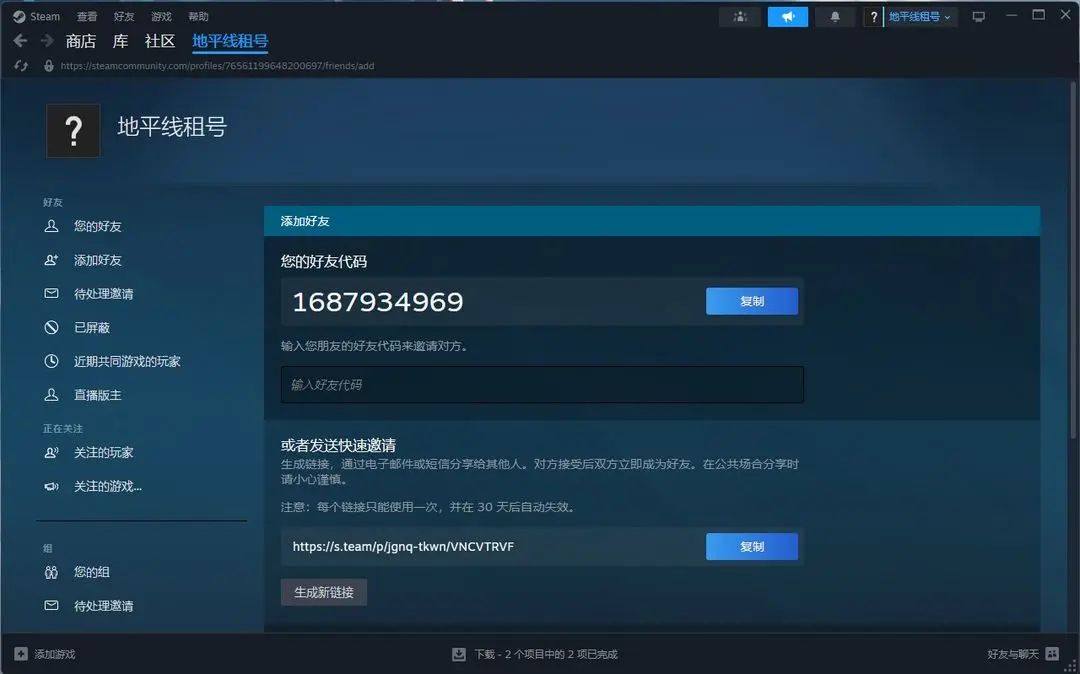The width and height of the screenshot is (1080, 674).
Task: Click the back navigation arrow
Action: coord(20,41)
